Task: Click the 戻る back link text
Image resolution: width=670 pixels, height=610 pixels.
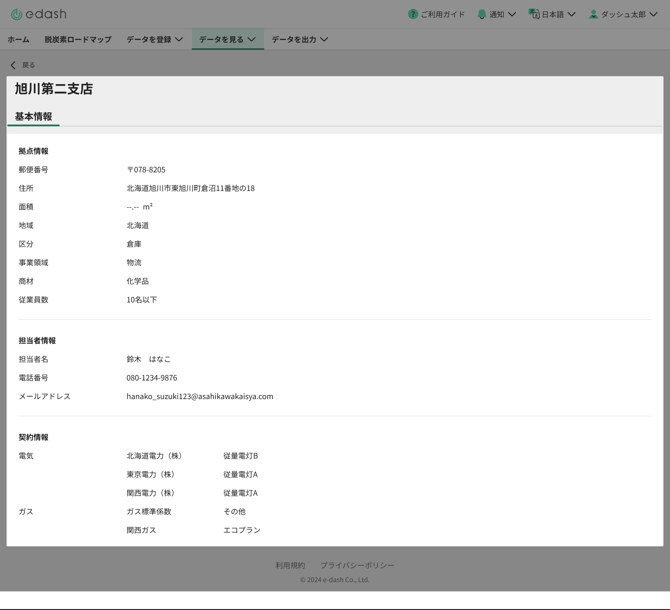Action: (28, 65)
